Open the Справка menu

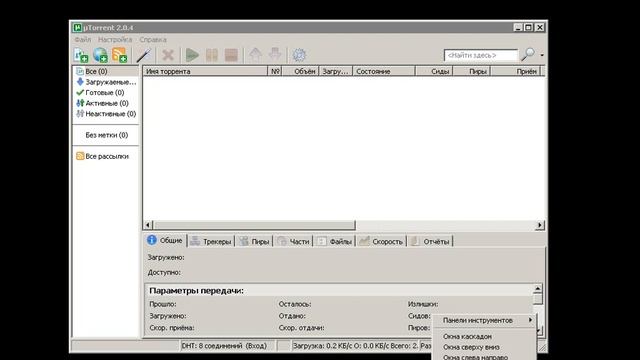[153, 40]
